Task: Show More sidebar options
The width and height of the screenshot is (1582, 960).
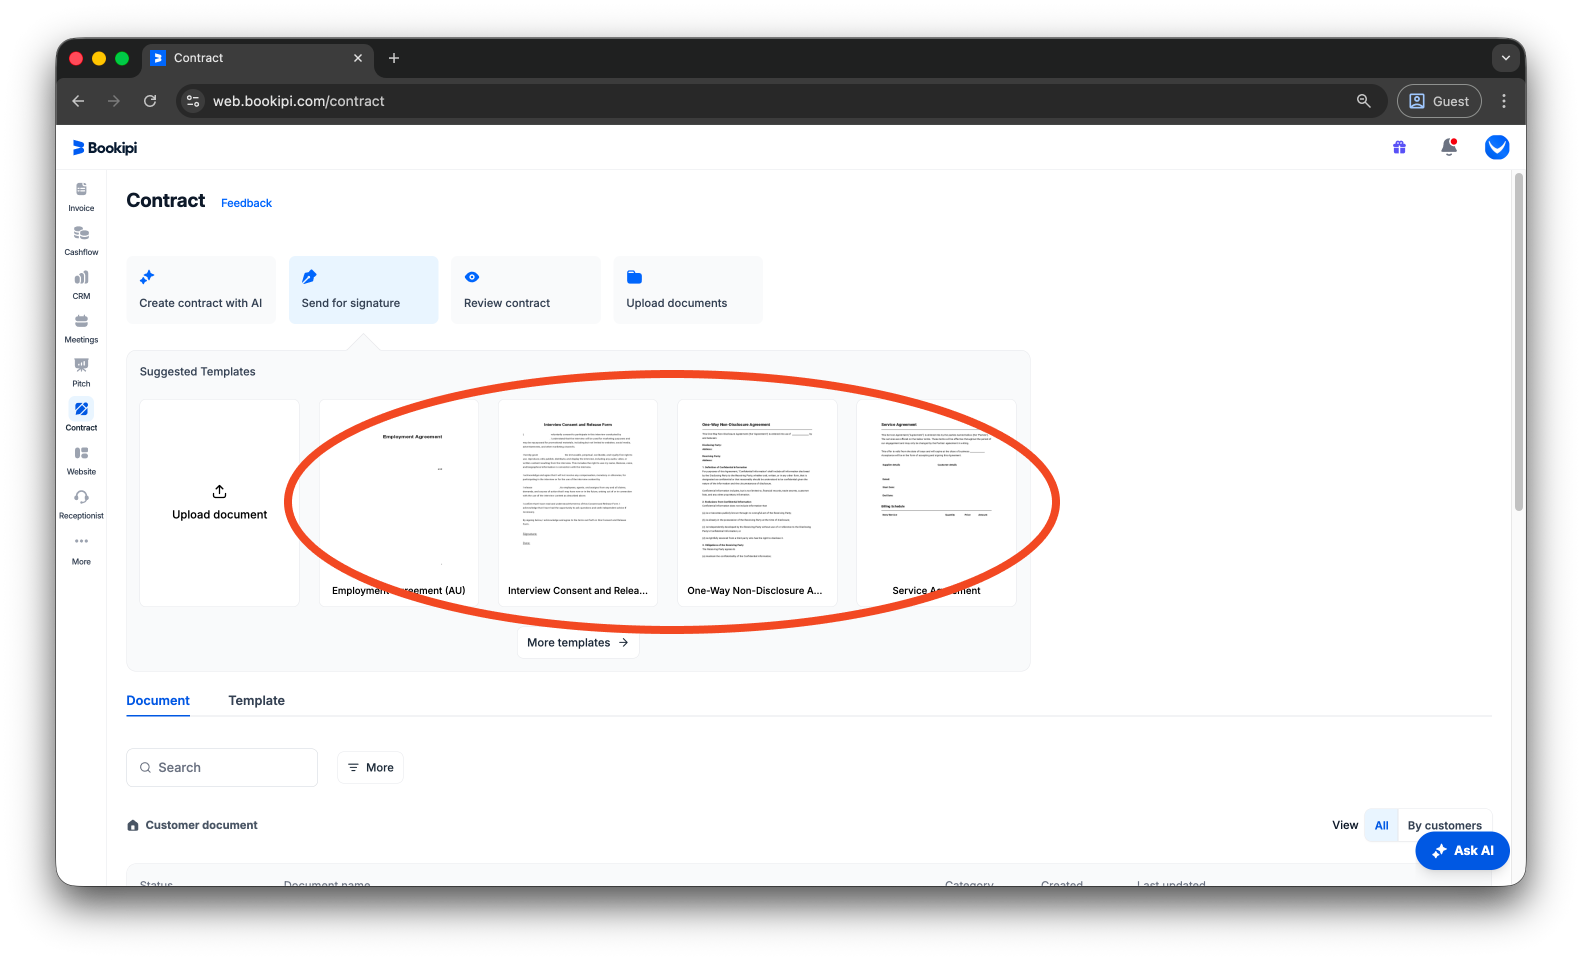Action: 81,550
